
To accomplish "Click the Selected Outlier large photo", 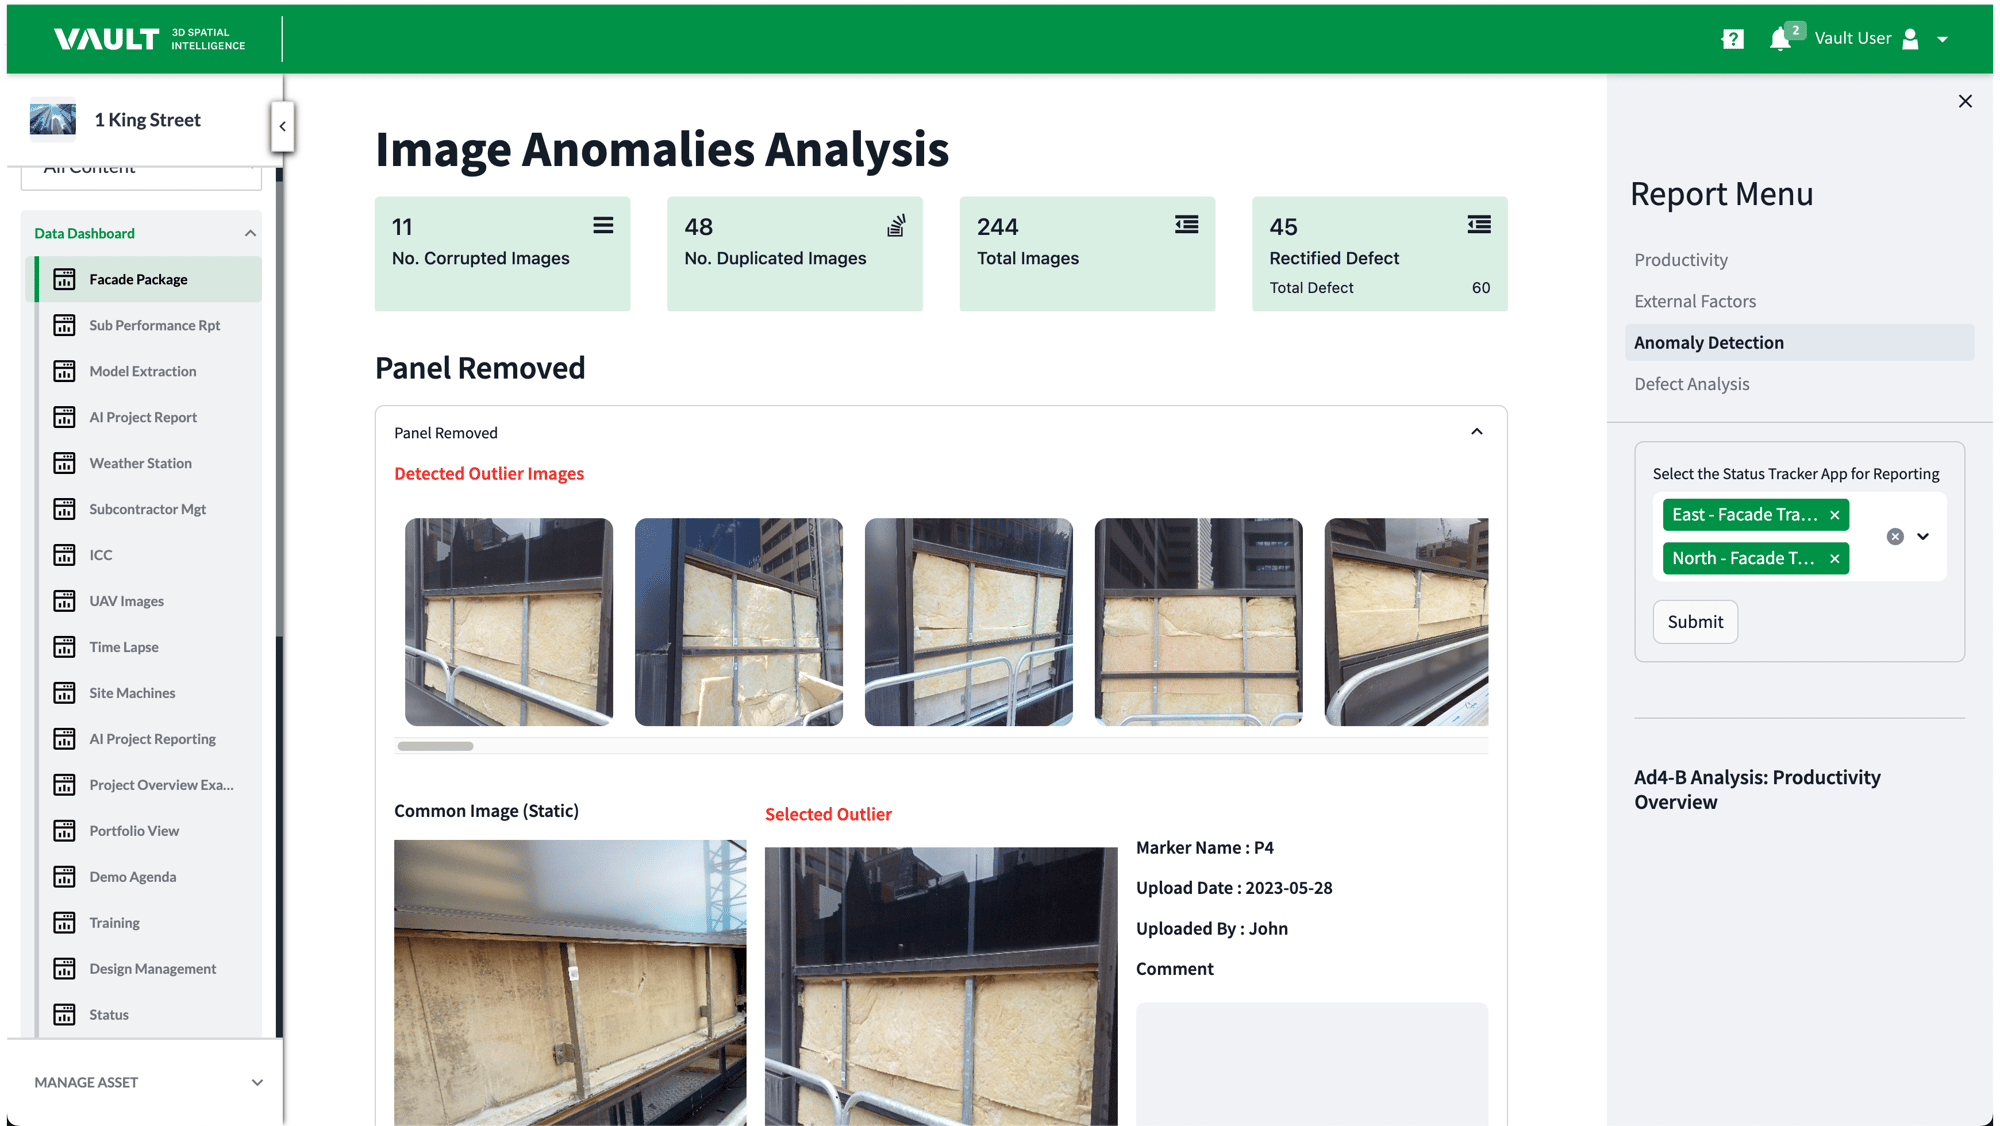I will pos(941,987).
